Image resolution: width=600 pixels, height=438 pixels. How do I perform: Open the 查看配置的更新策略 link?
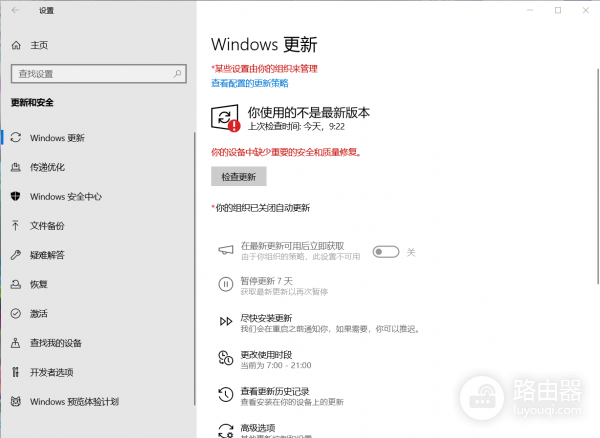tap(250, 83)
